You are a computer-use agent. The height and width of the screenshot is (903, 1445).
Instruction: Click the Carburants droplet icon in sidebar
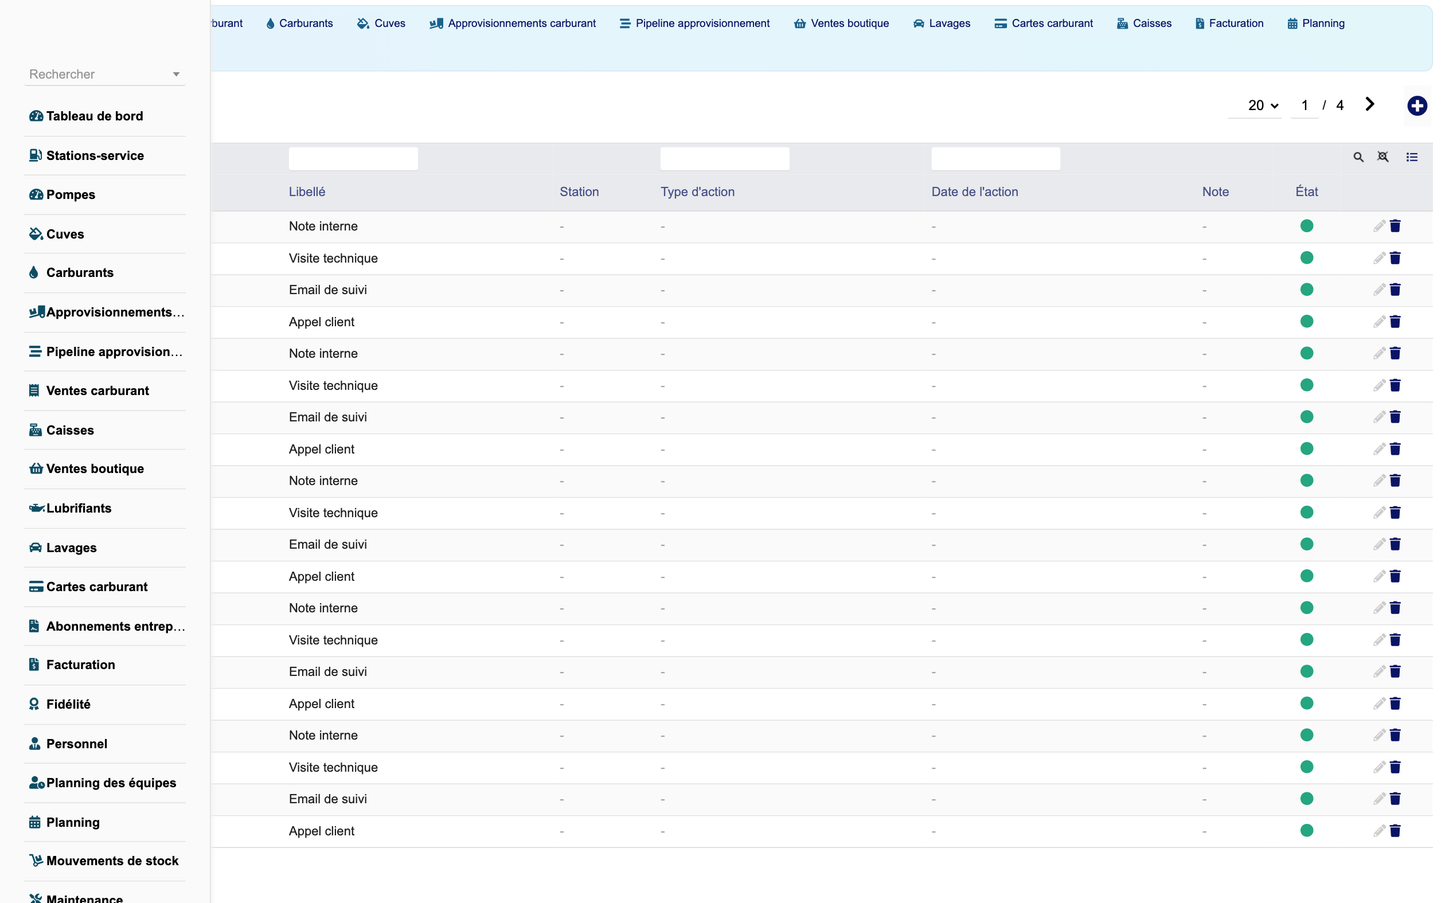pos(34,272)
